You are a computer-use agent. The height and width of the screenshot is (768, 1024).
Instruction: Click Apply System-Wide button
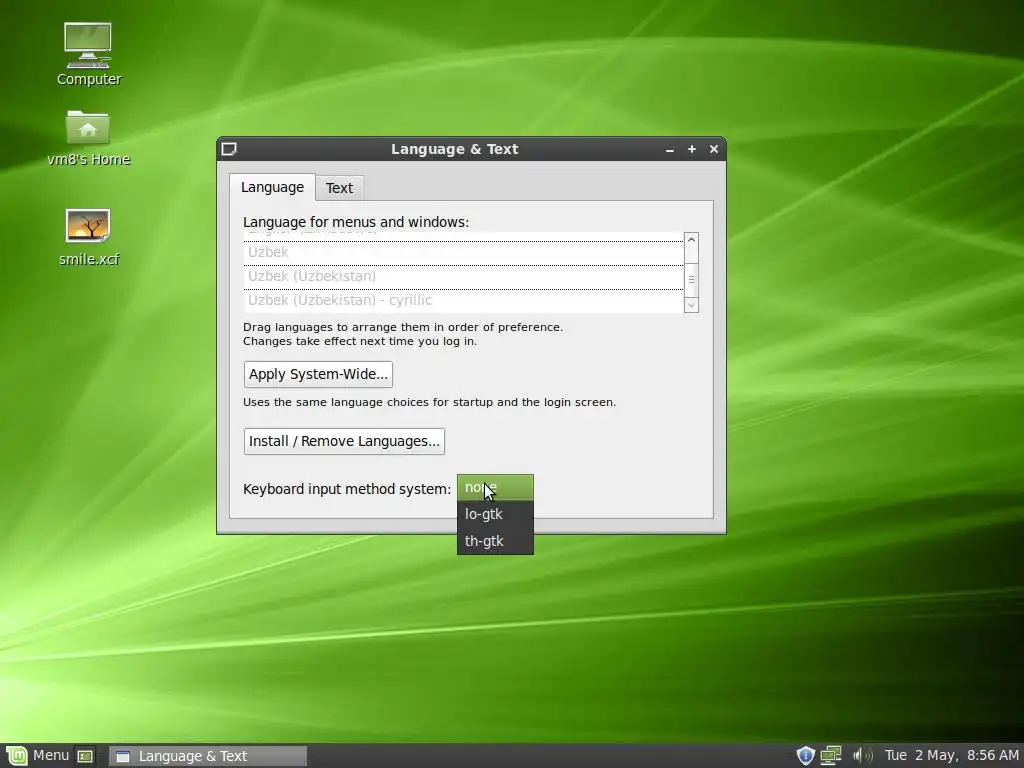318,374
